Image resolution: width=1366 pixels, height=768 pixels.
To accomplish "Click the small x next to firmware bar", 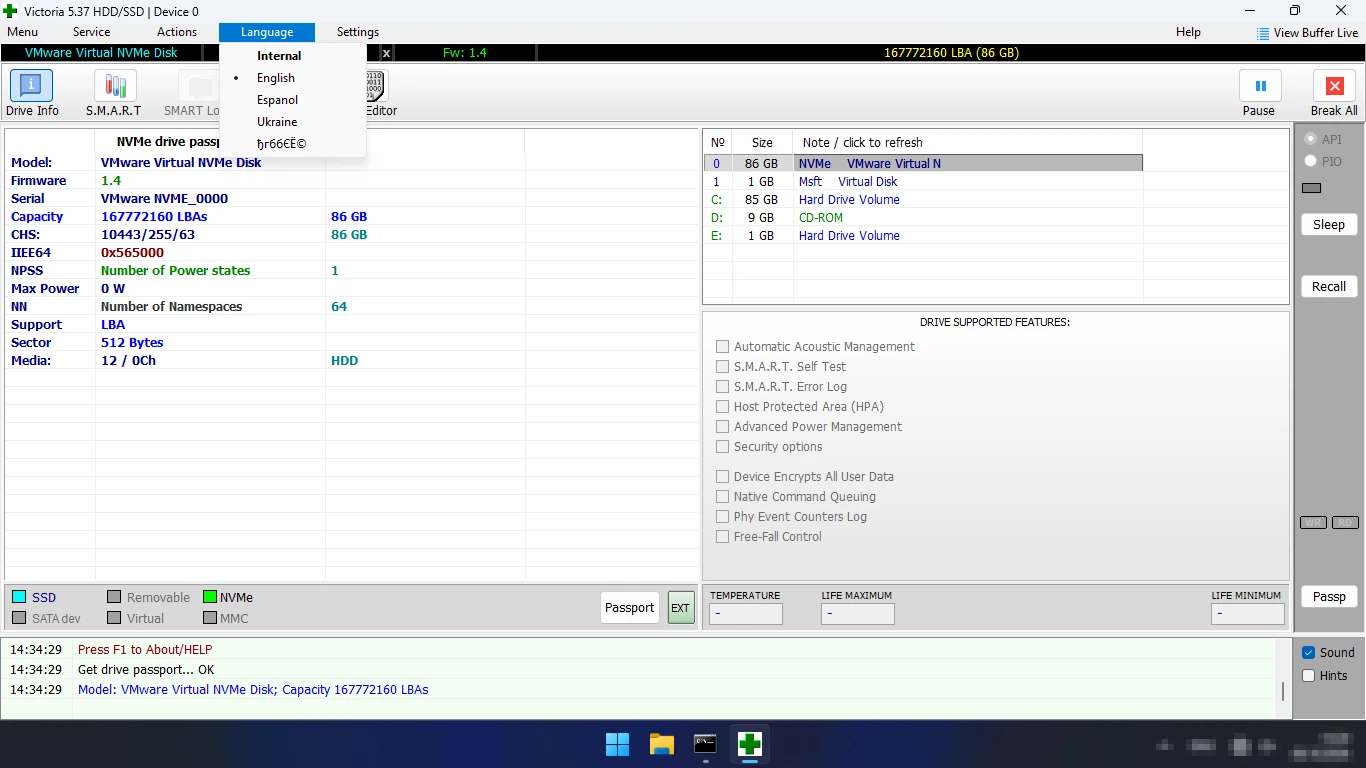I will (386, 53).
